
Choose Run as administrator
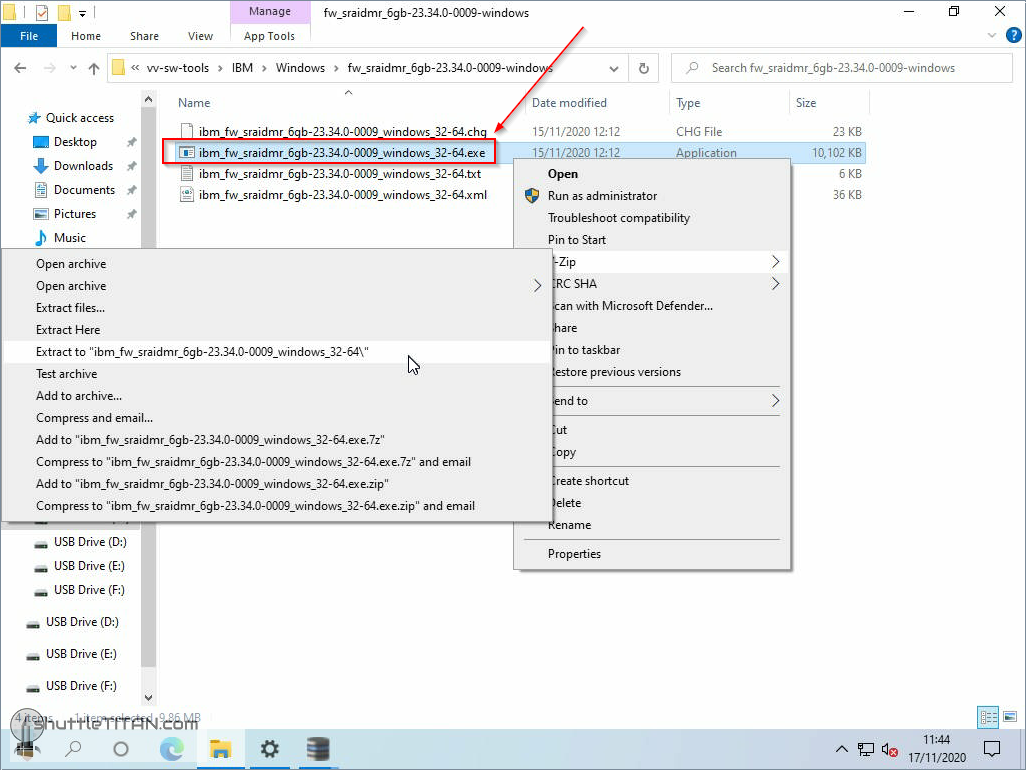tap(602, 196)
